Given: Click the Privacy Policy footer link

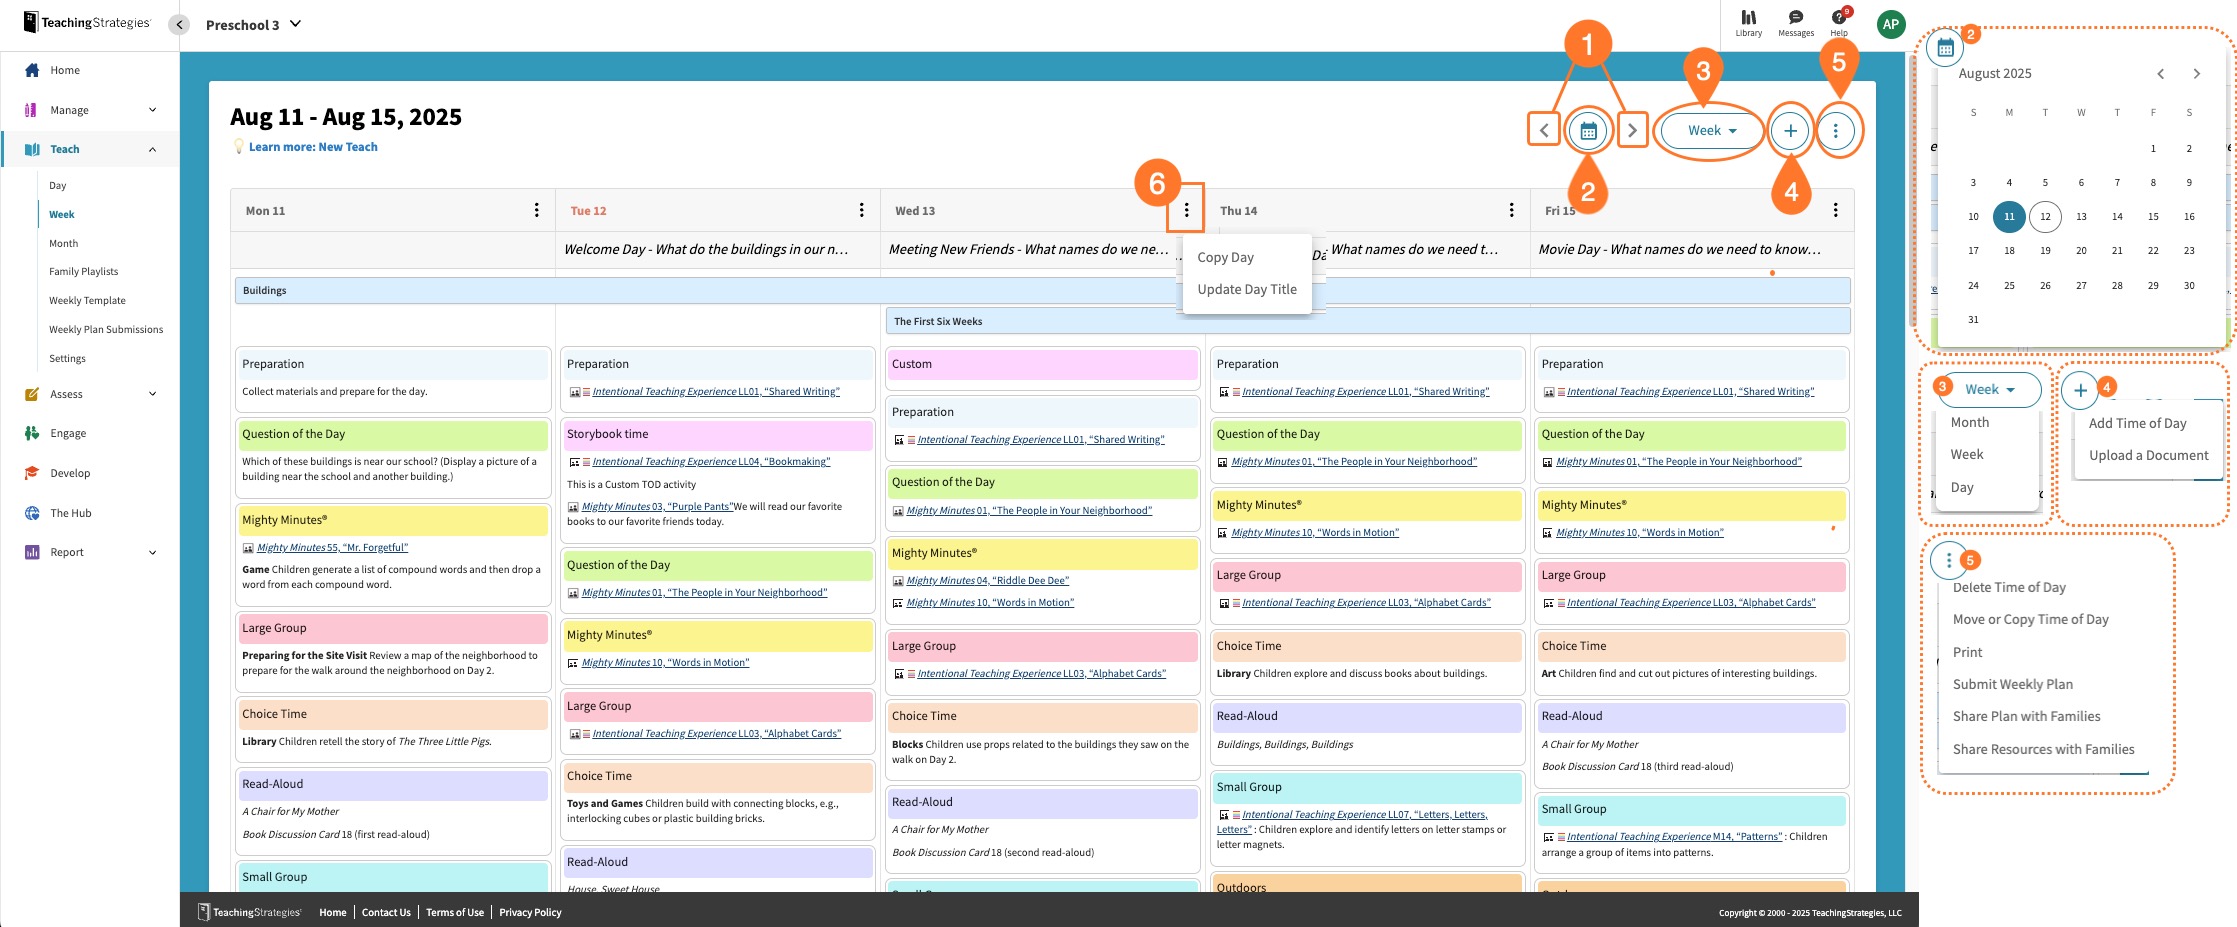Looking at the screenshot, I should (x=530, y=912).
